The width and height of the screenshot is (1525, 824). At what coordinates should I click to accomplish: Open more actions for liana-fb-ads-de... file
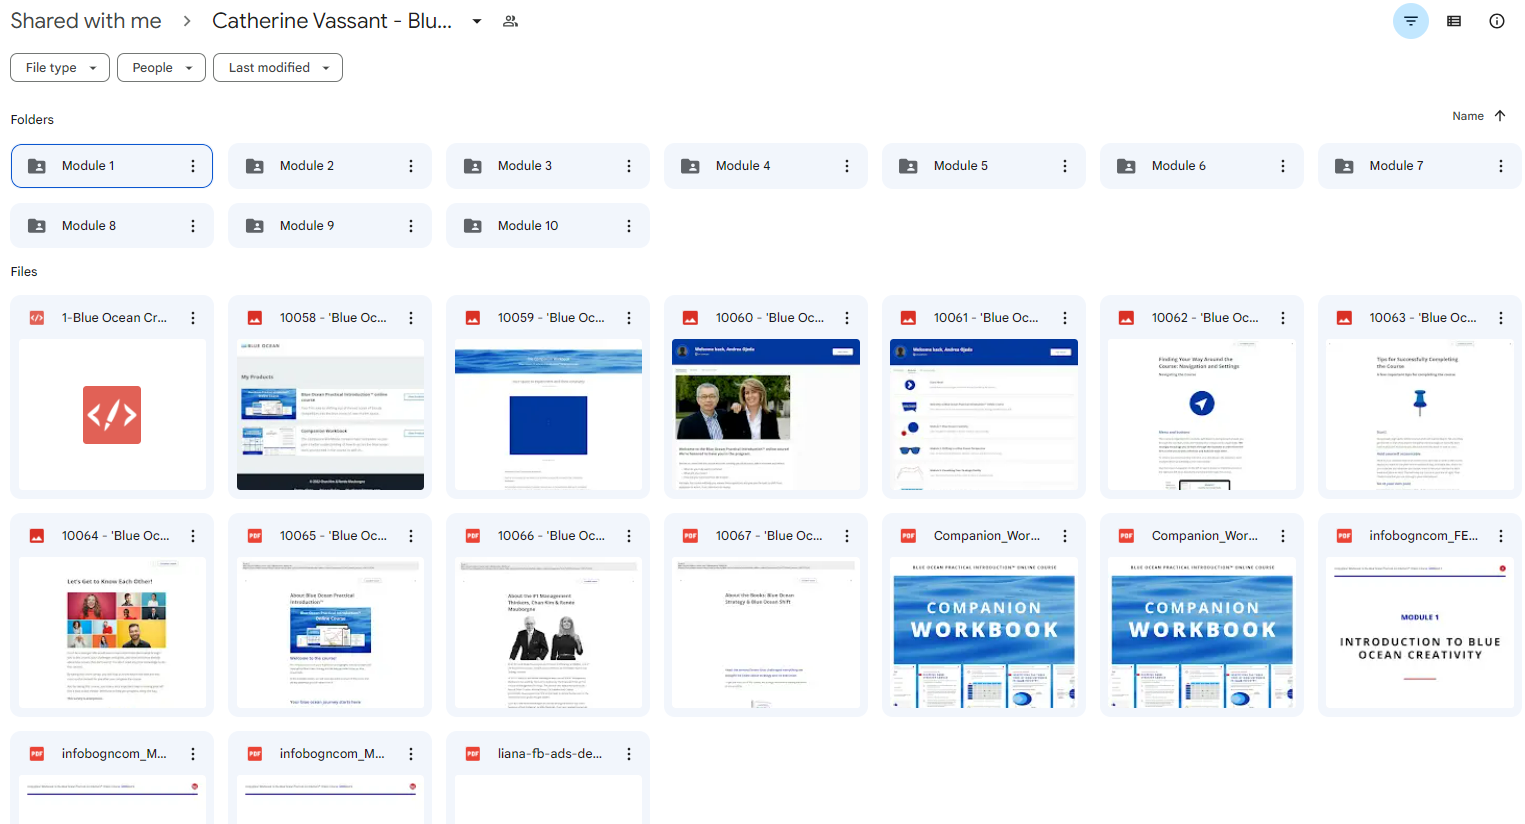pos(629,754)
